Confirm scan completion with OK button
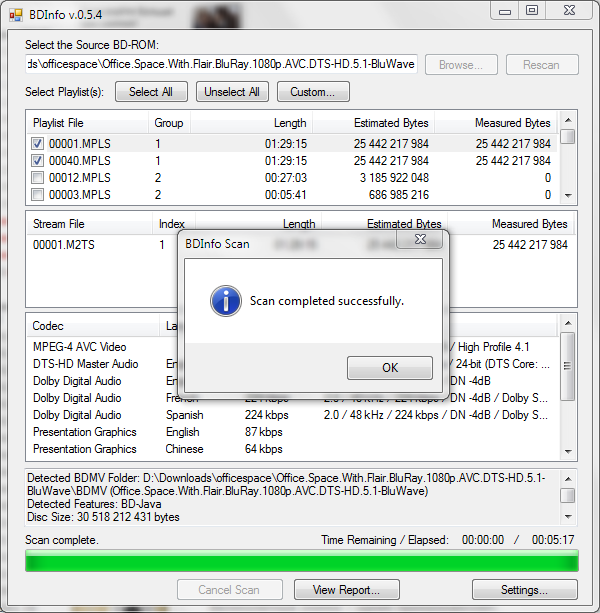The height and width of the screenshot is (613, 600). coord(390,367)
